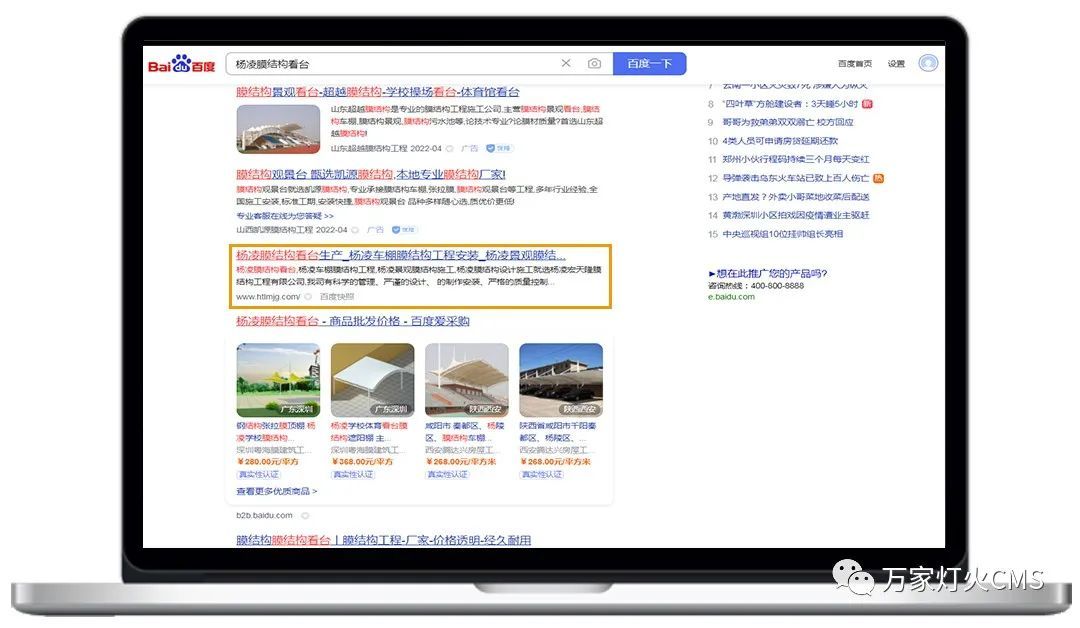The height and width of the screenshot is (628, 1080).
Task: Open image search via camera icon
Action: (x=594, y=63)
